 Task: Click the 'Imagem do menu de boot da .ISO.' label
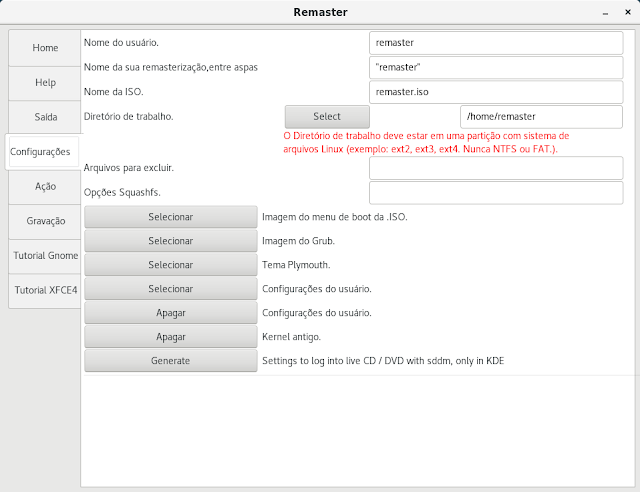pos(335,217)
